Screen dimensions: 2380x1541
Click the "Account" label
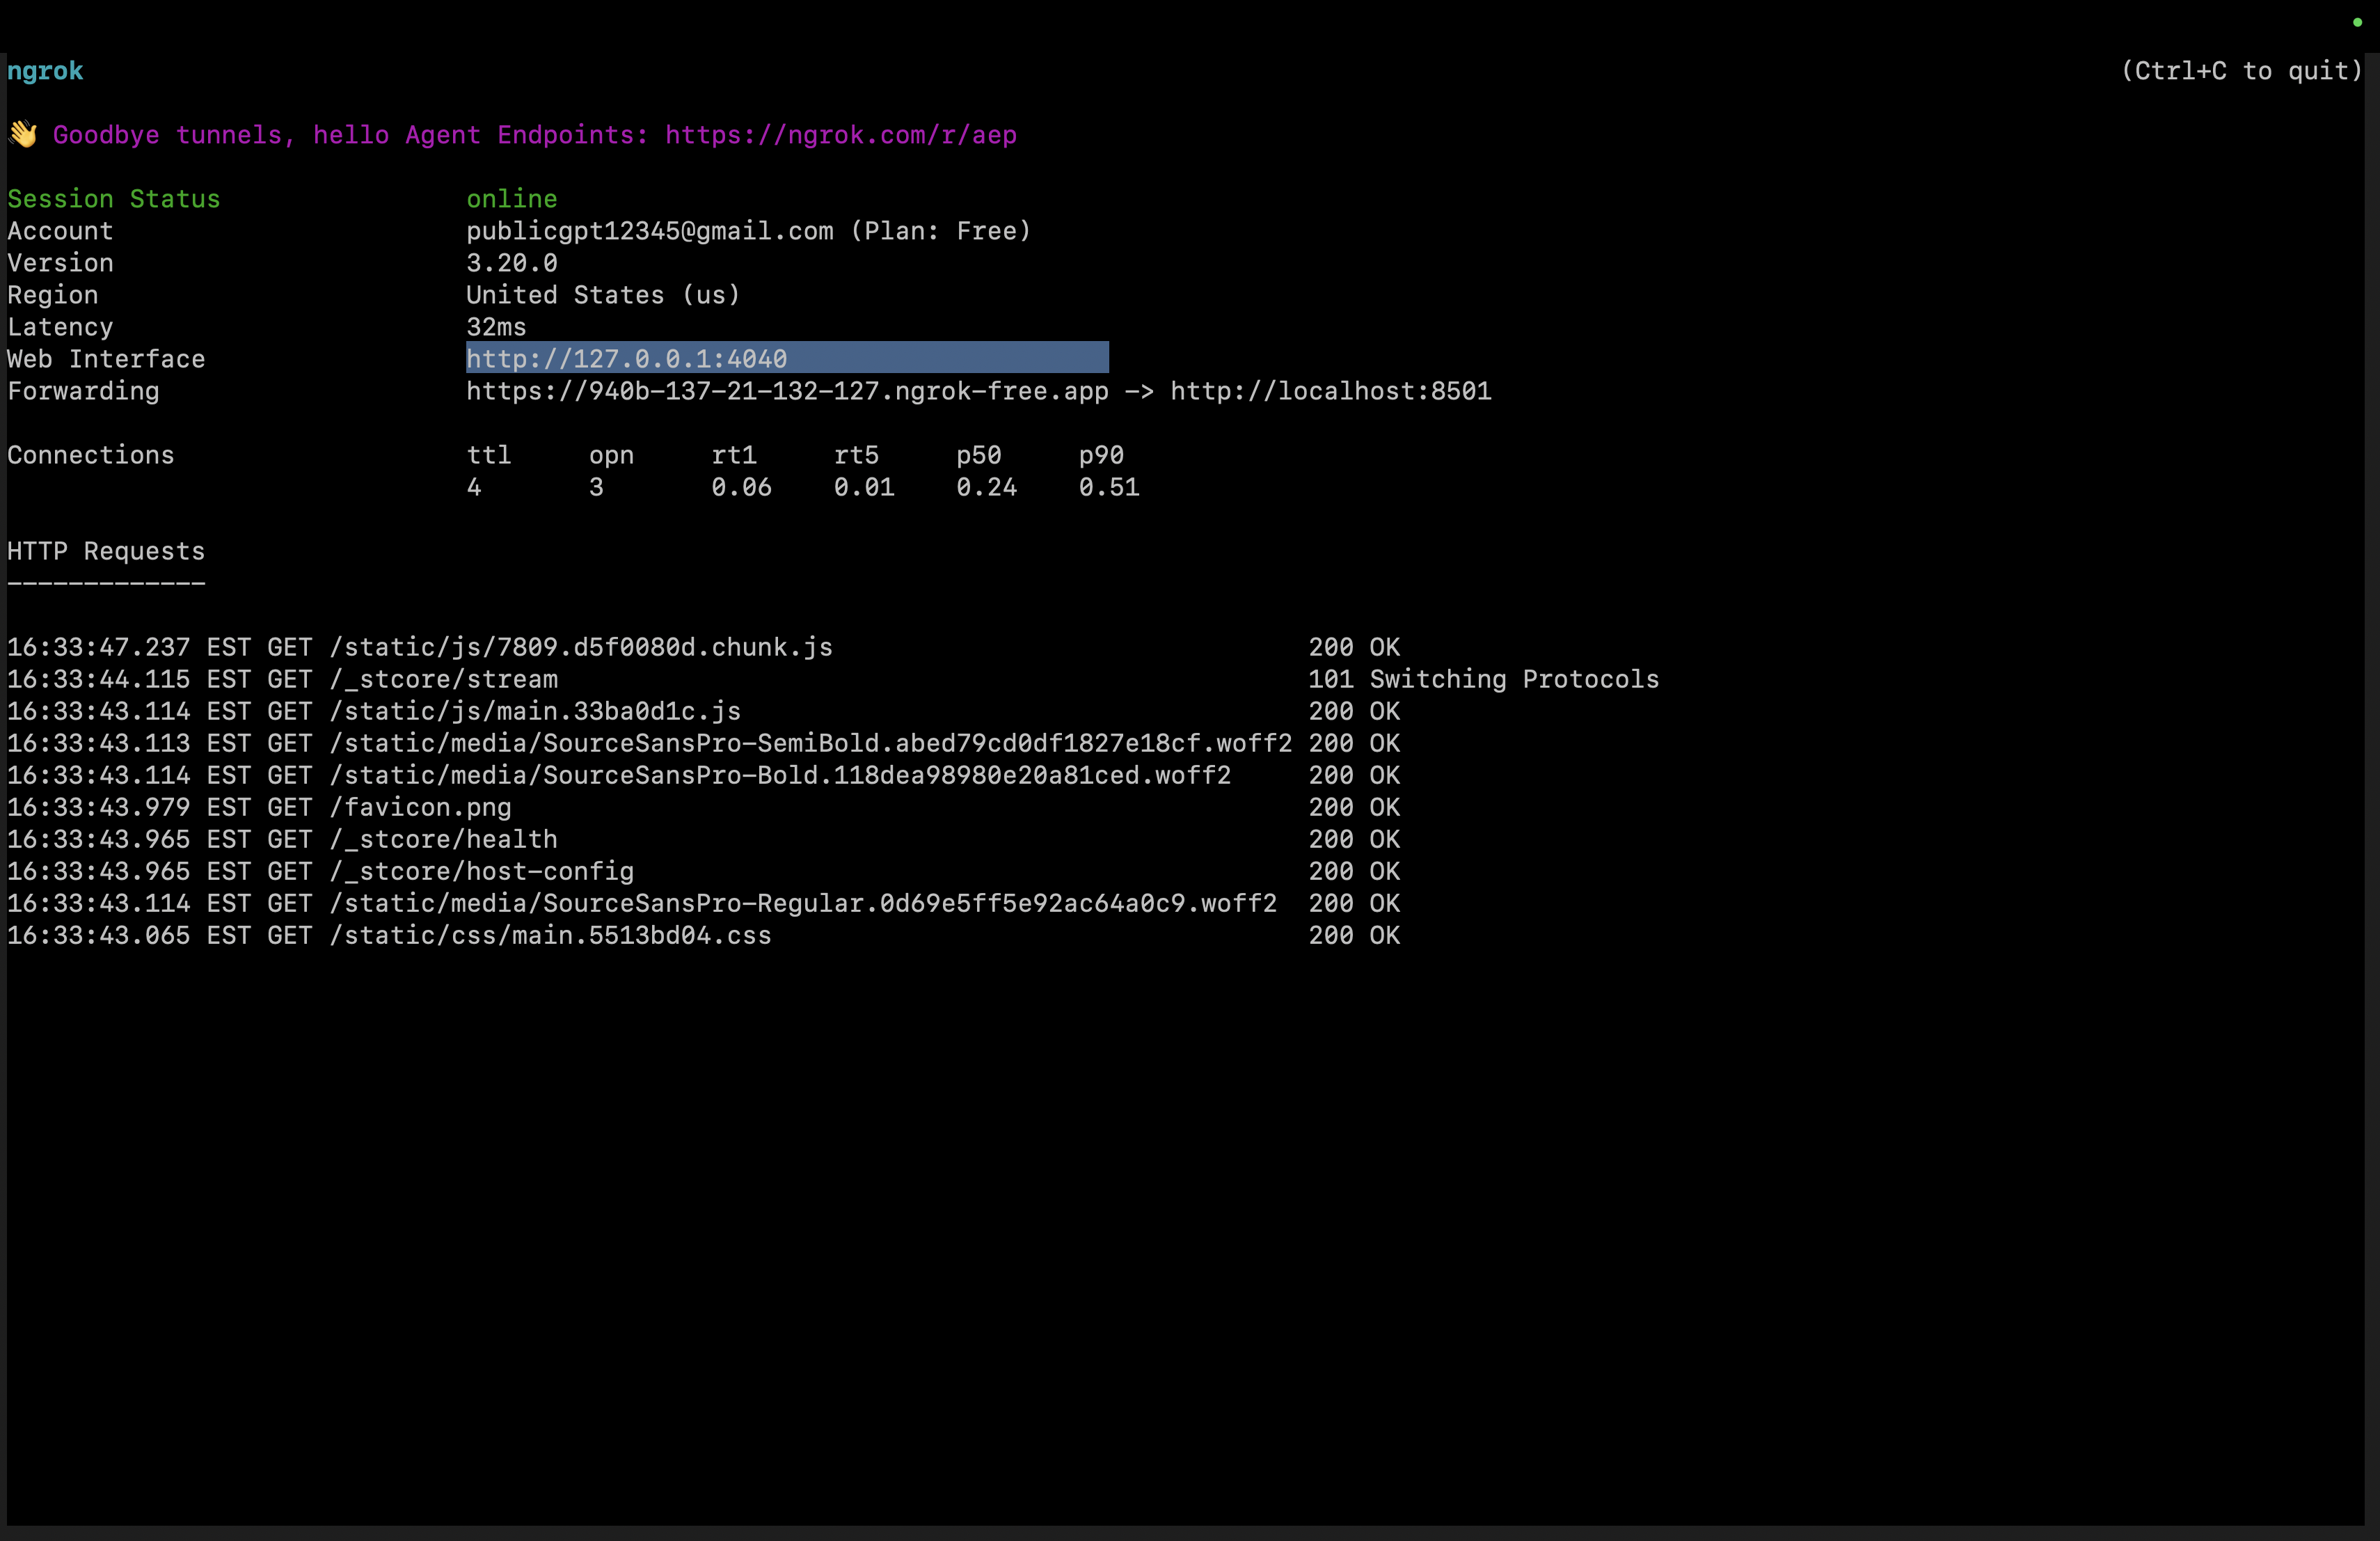pyautogui.click(x=60, y=231)
